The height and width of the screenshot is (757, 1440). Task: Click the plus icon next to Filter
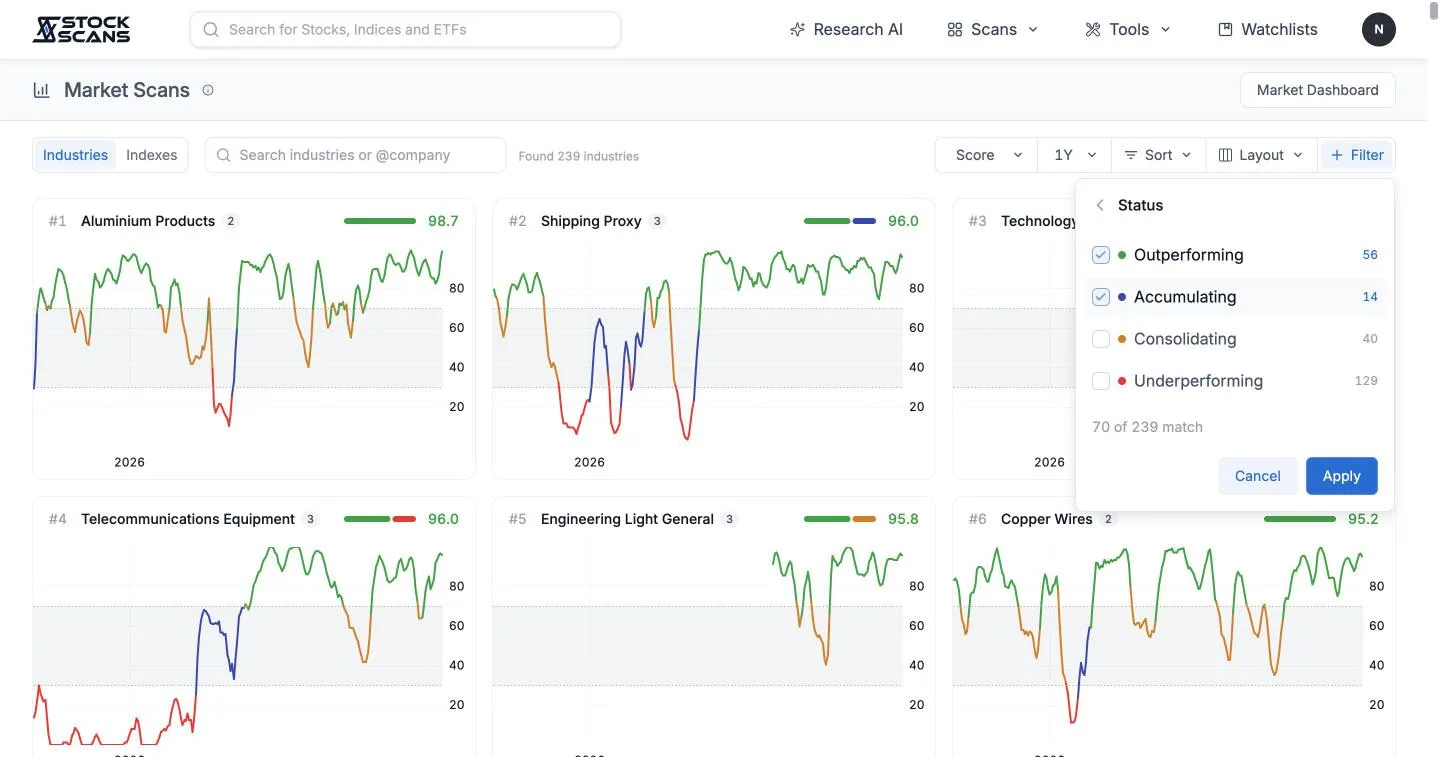tap(1337, 155)
